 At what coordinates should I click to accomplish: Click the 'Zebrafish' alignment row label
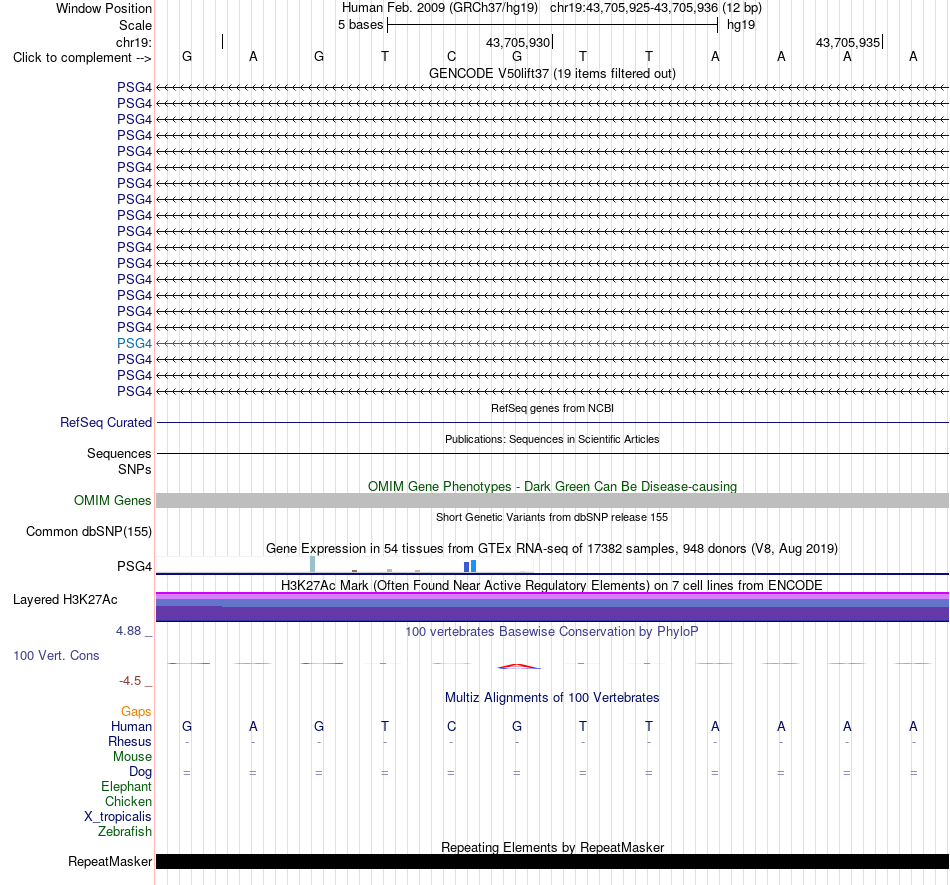click(125, 831)
